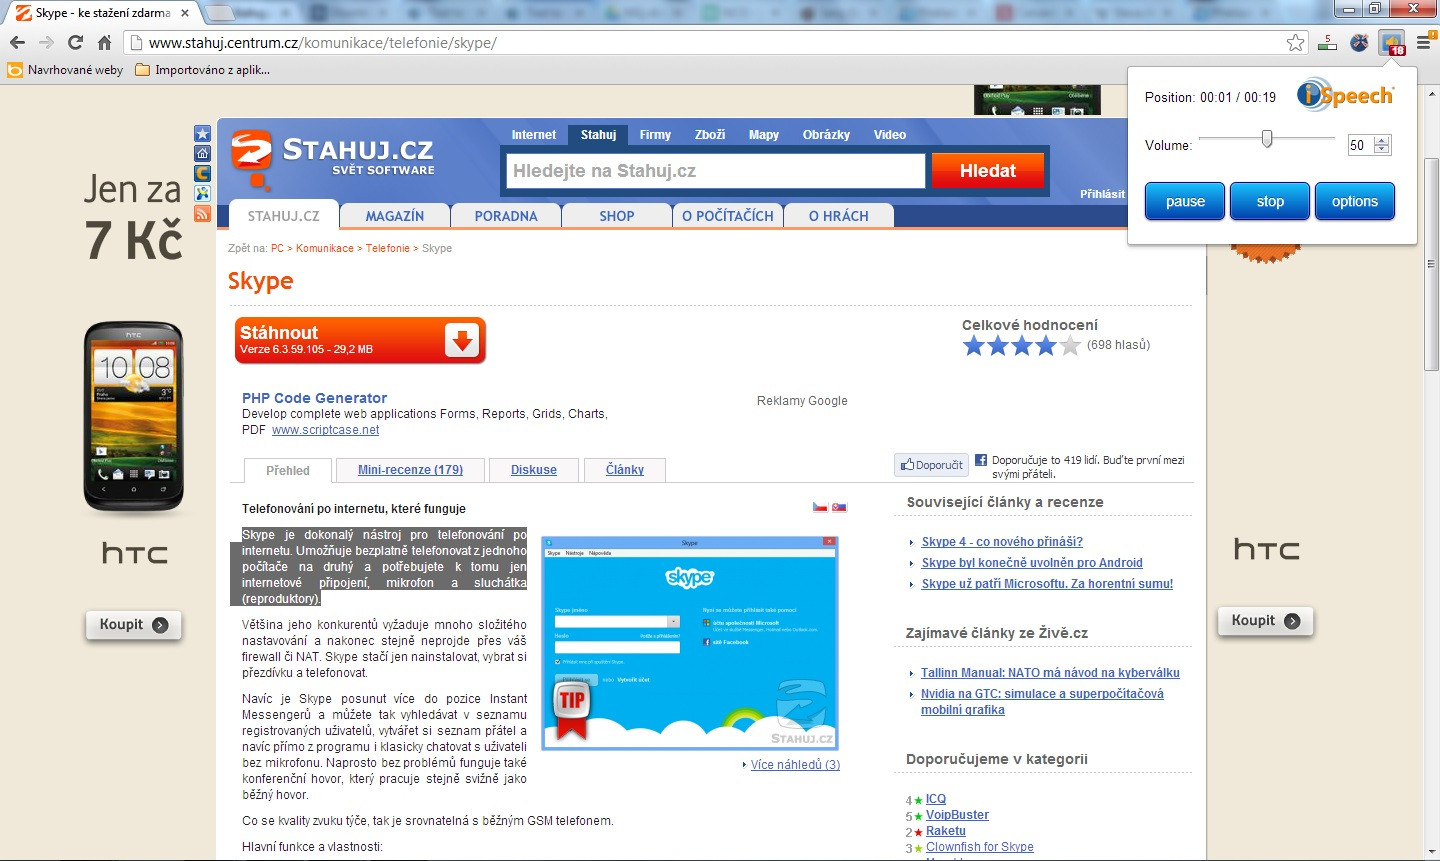Open the extension icon showing number 5
Image resolution: width=1440 pixels, height=861 pixels.
coord(1327,42)
